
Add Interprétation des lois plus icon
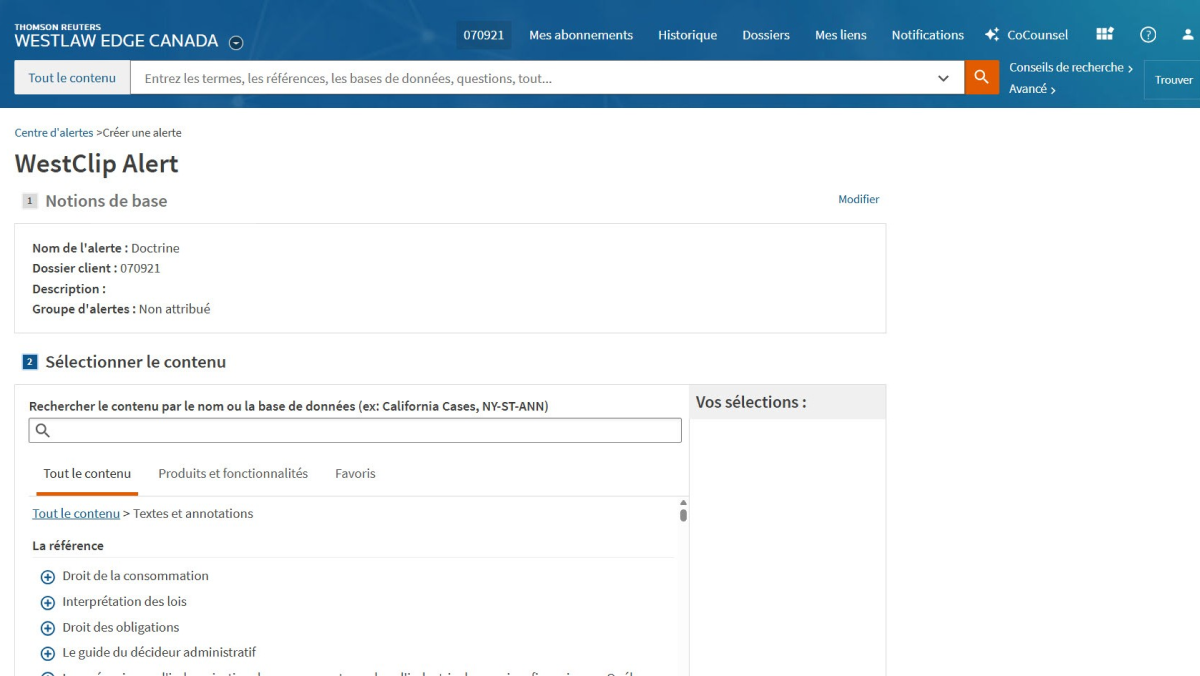[x=47, y=603]
